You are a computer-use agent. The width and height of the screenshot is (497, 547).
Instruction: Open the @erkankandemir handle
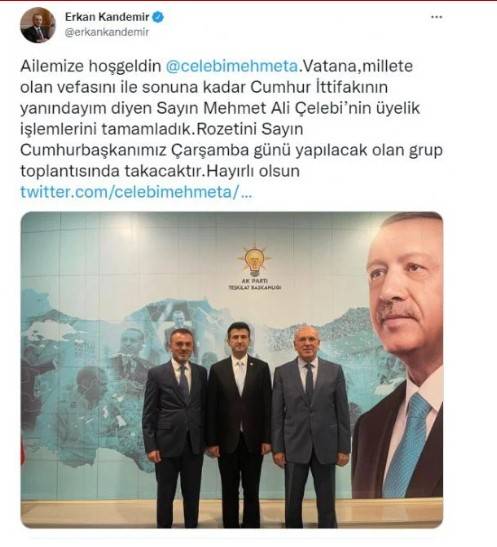click(107, 32)
